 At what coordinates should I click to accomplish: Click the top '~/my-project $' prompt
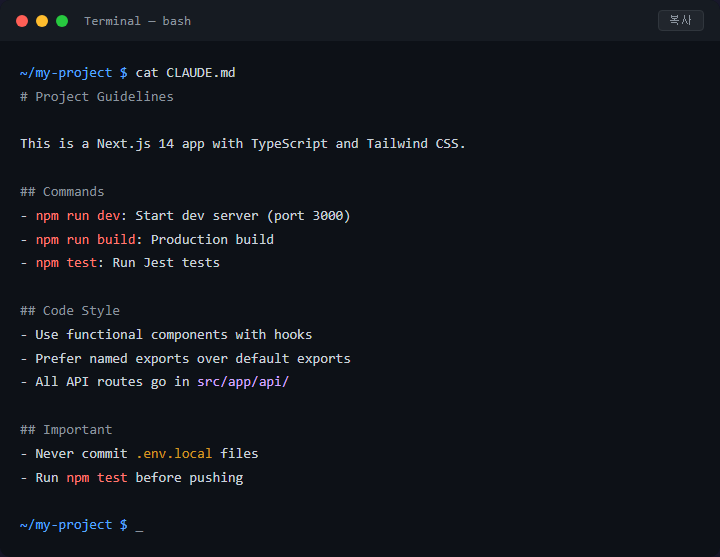73,73
